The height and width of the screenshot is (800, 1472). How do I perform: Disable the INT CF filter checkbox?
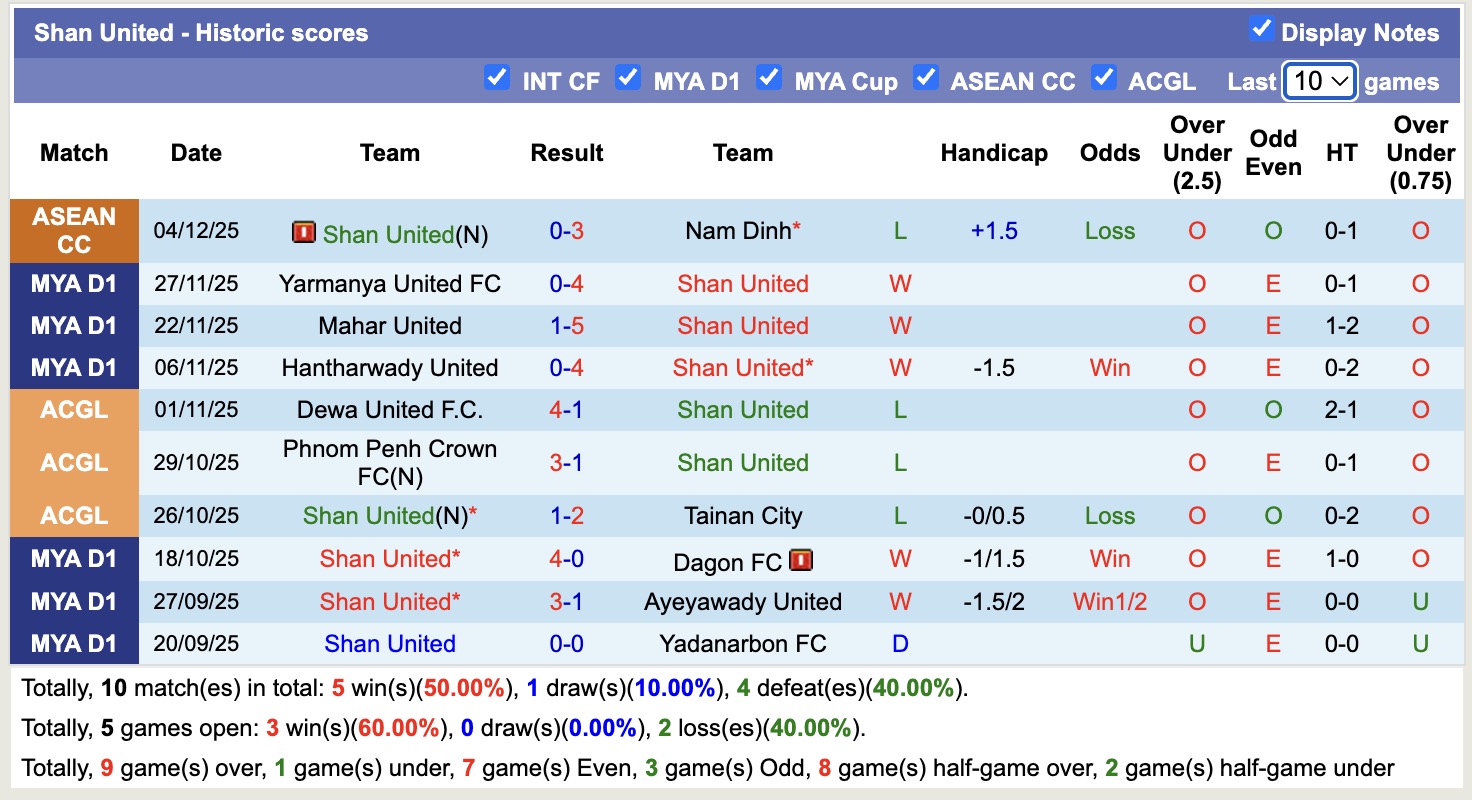click(497, 76)
